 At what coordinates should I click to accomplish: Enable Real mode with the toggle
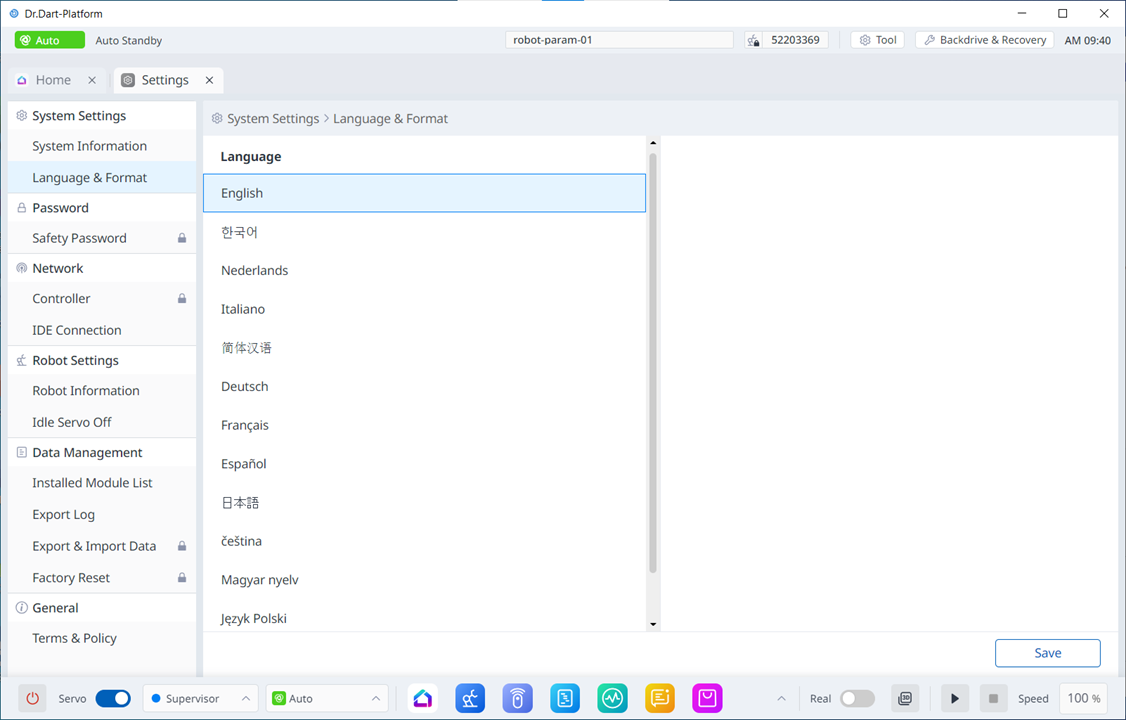point(856,698)
